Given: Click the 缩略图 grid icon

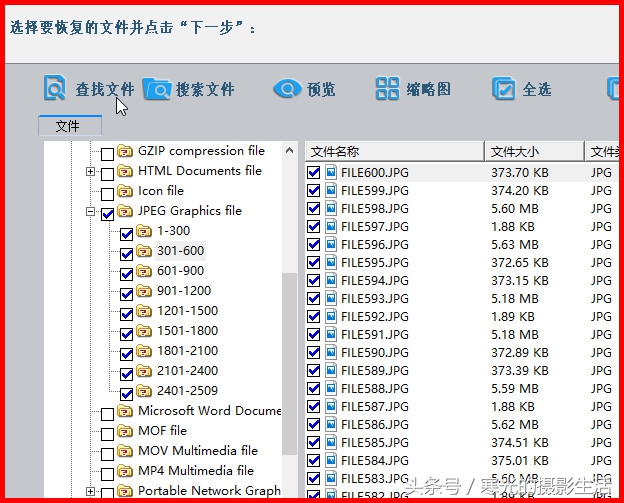Looking at the screenshot, I should 387,88.
